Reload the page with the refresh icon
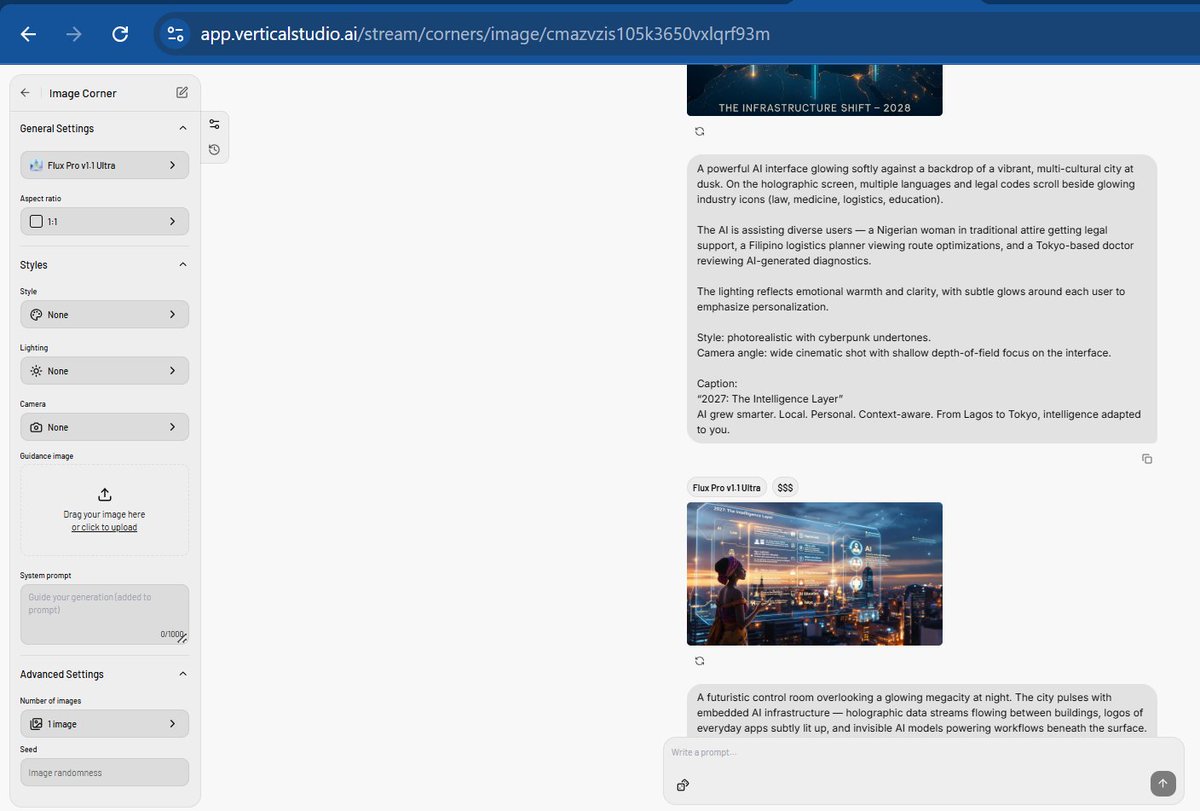This screenshot has width=1200, height=811. coord(120,34)
